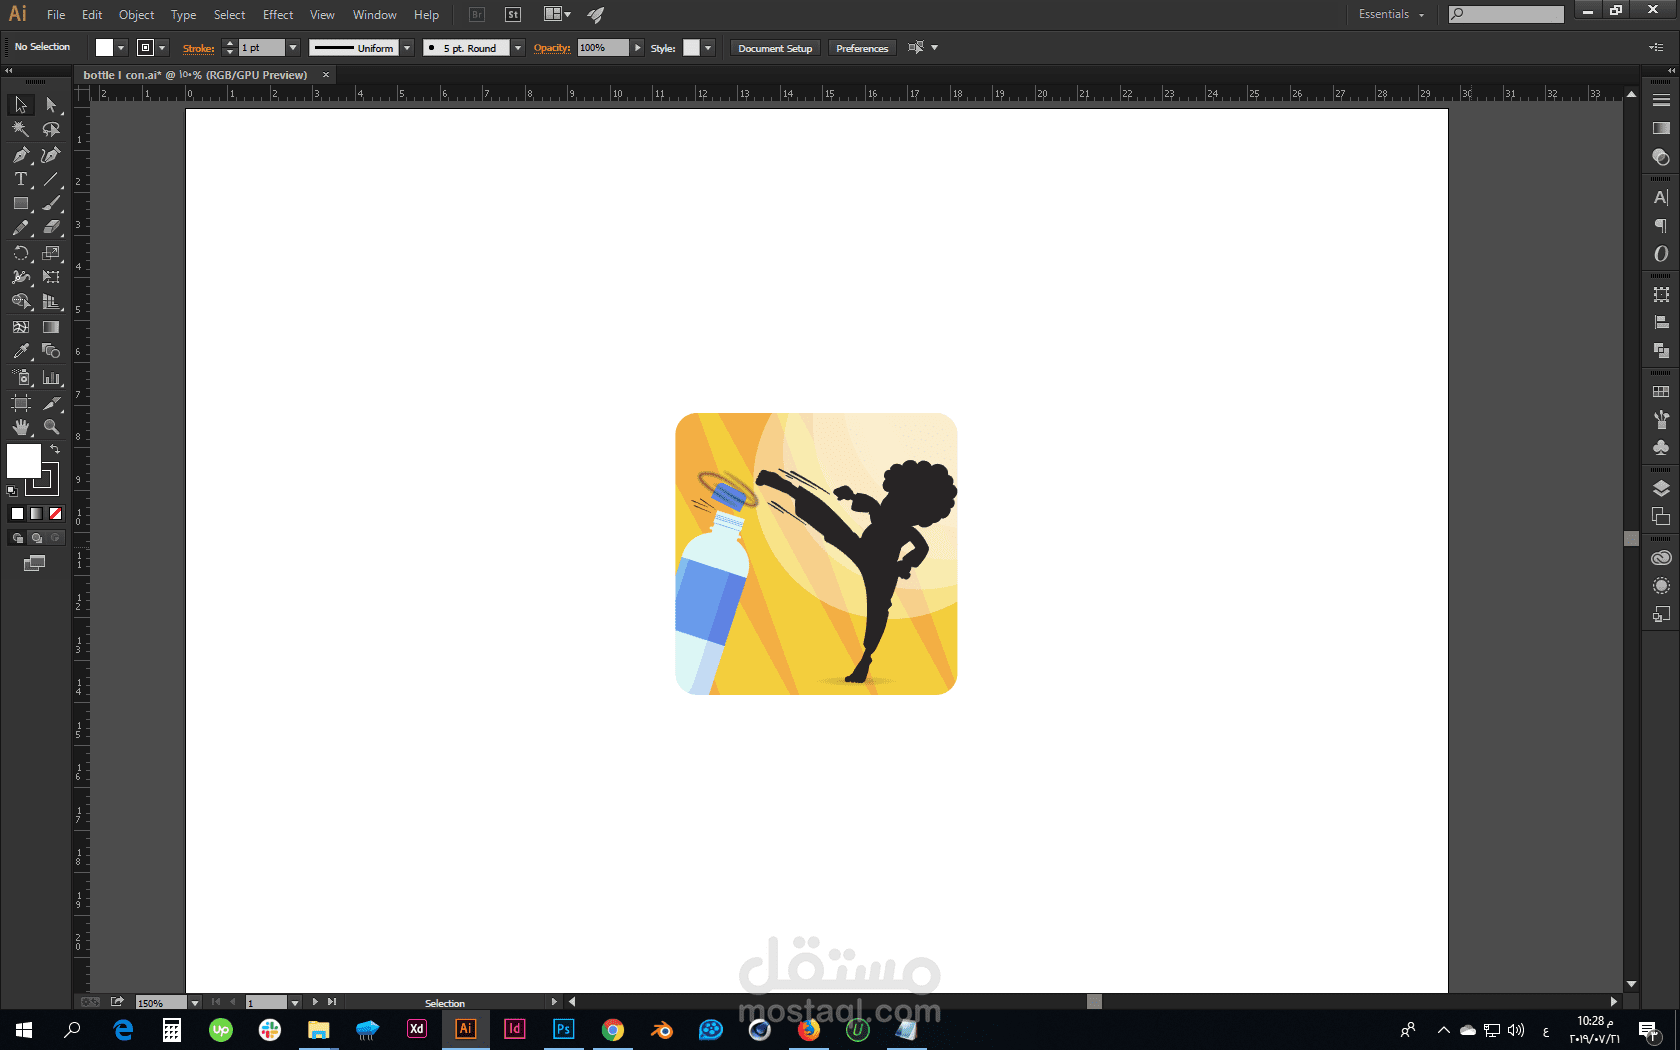The width and height of the screenshot is (1680, 1050).
Task: Open the zoom level dropdown
Action: (x=195, y=1002)
